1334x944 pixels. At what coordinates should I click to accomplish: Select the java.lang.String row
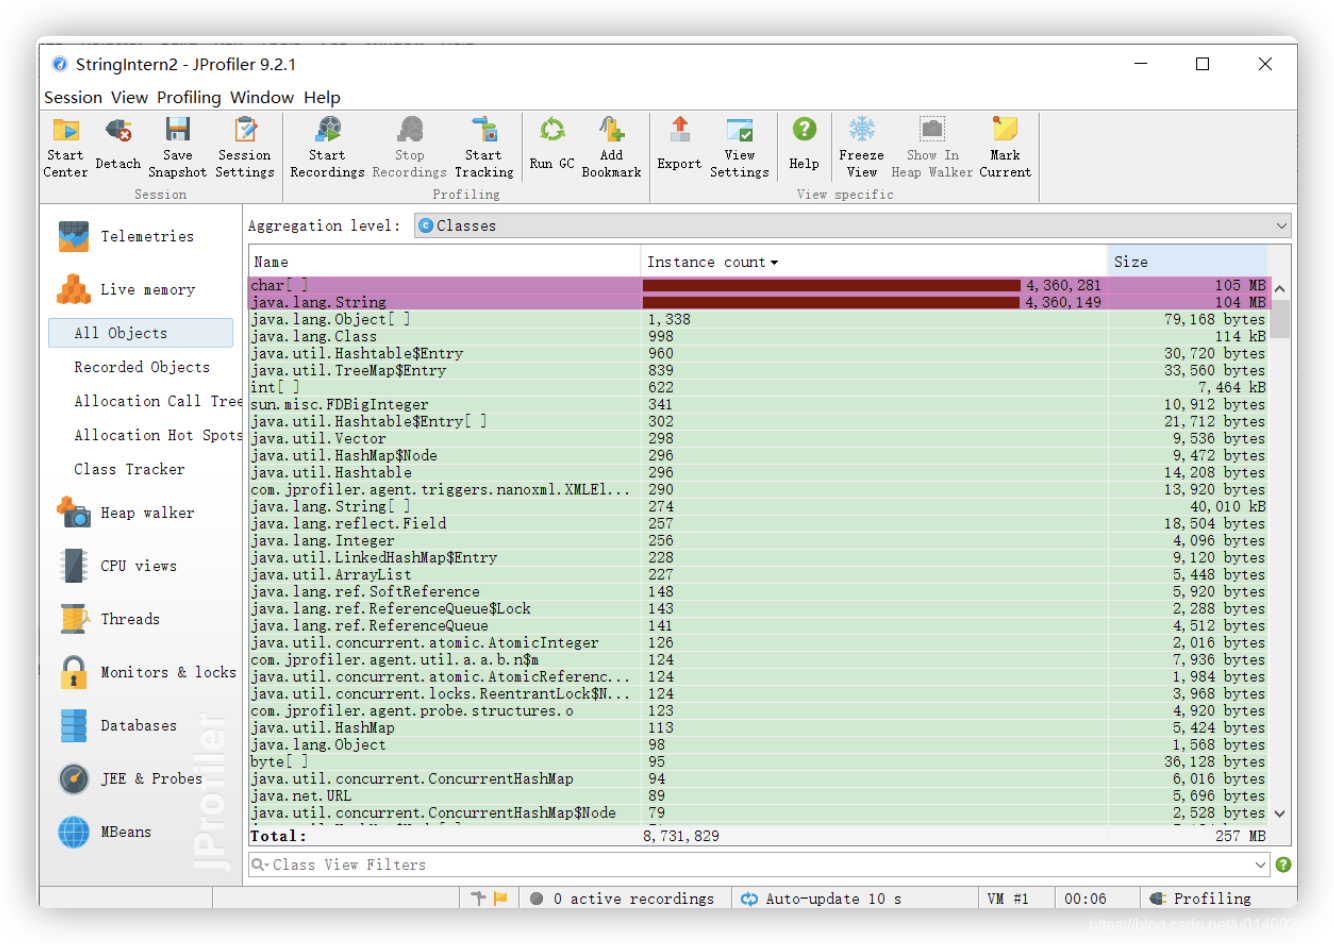pos(760,302)
